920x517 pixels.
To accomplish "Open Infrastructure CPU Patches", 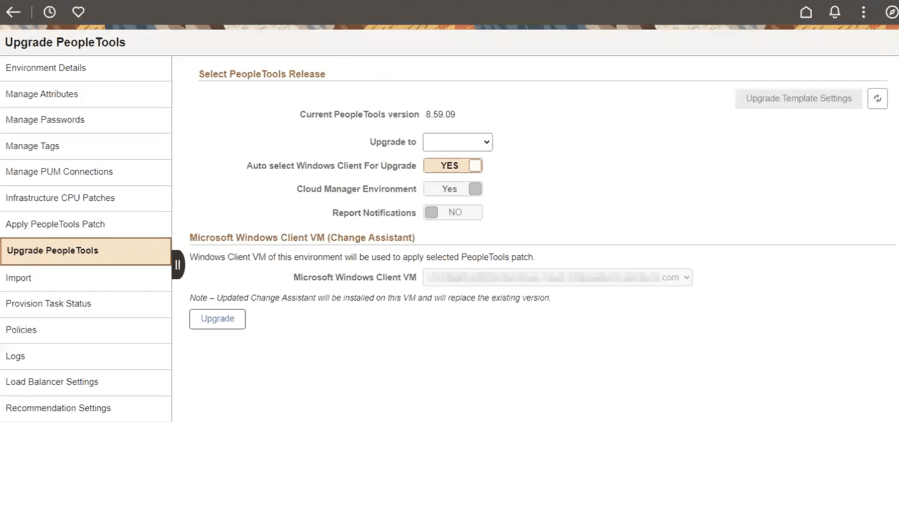I will (x=86, y=198).
